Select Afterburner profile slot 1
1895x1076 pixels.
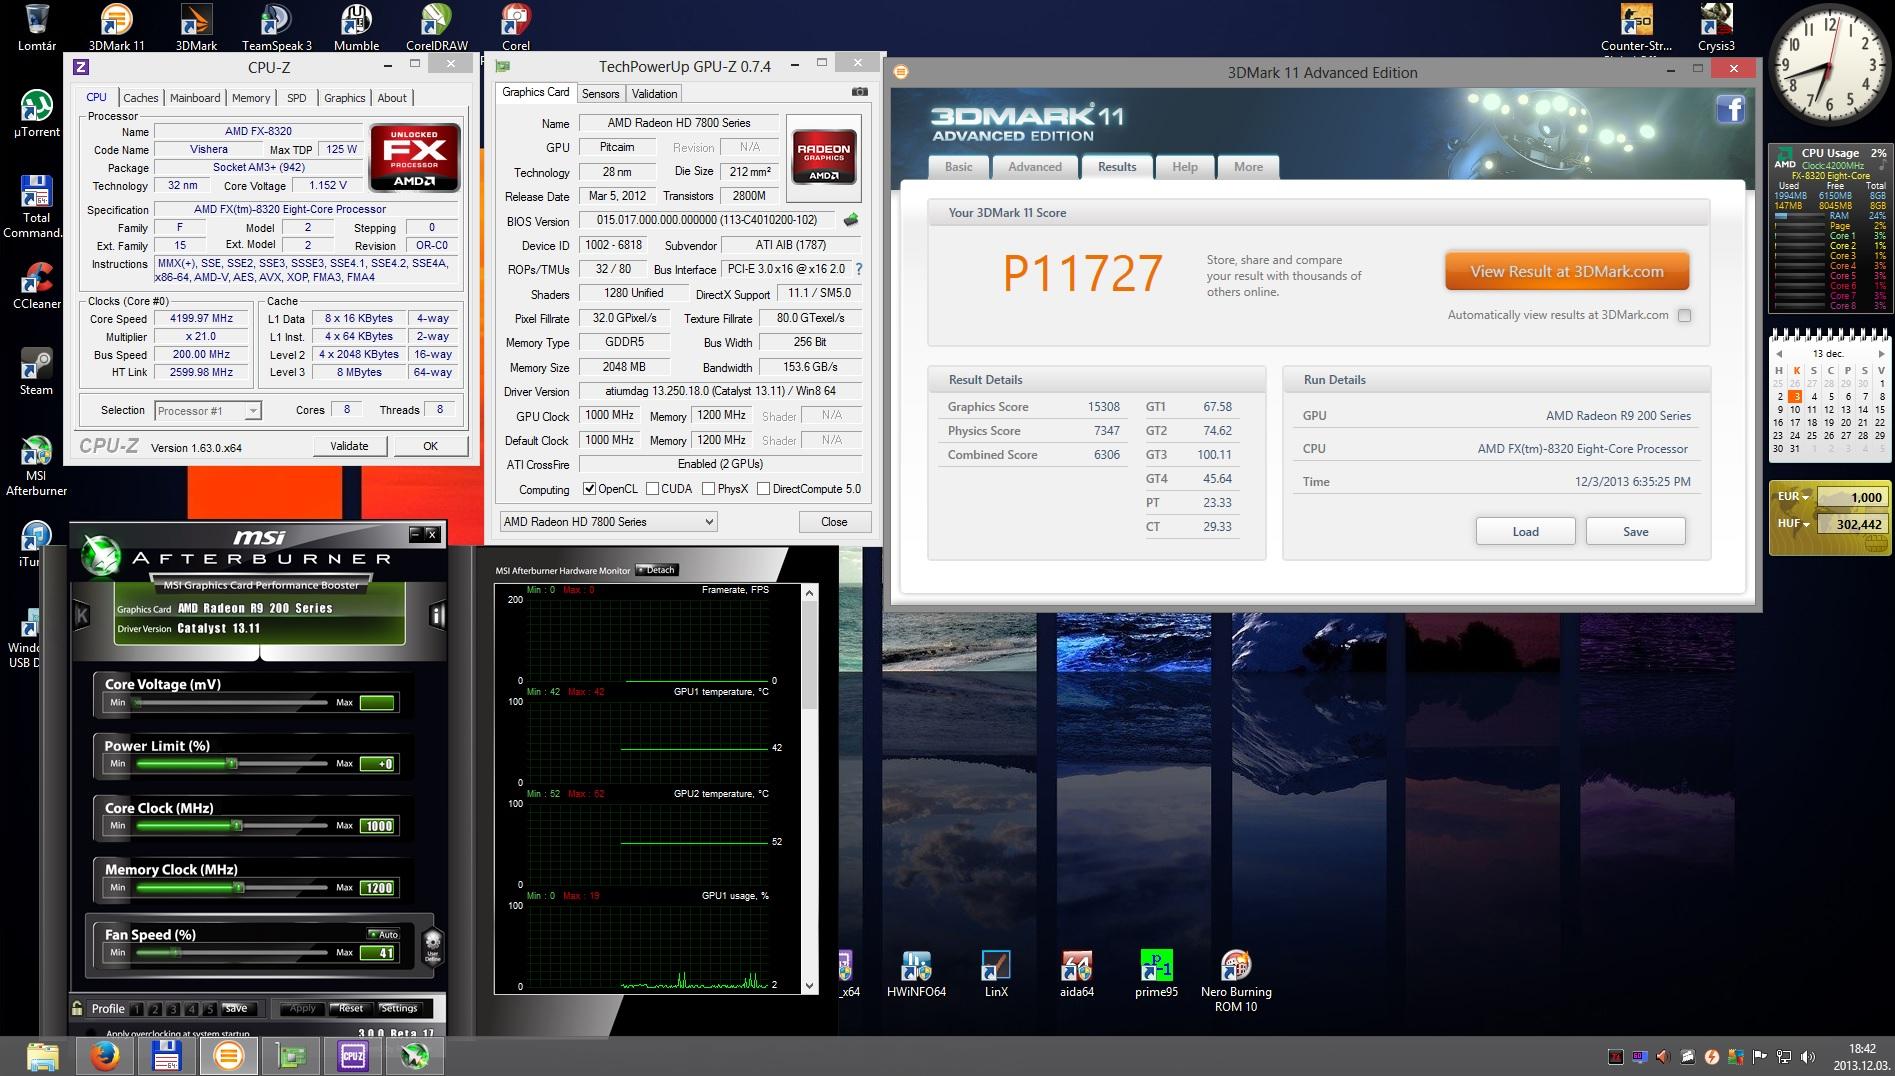click(139, 1009)
